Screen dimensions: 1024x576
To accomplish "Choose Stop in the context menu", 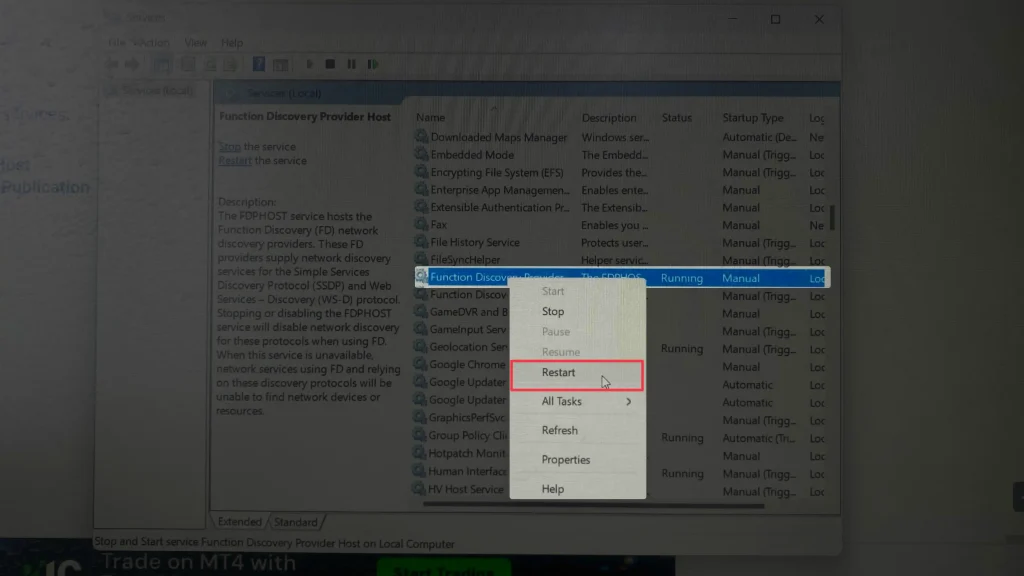I will click(x=553, y=312).
